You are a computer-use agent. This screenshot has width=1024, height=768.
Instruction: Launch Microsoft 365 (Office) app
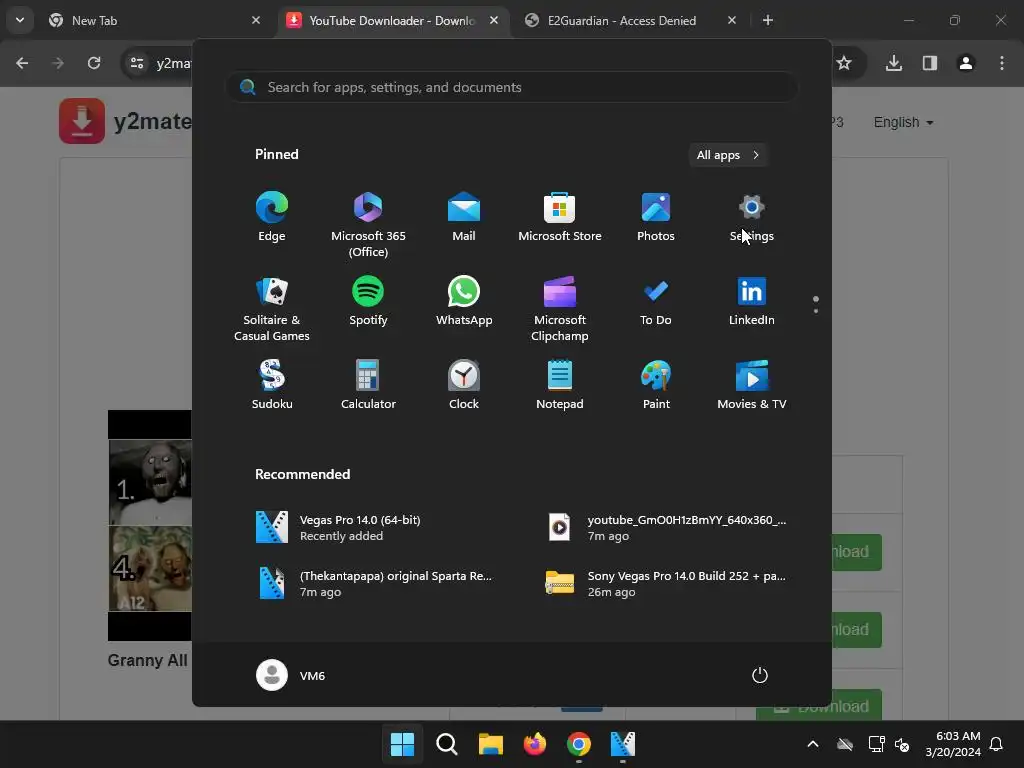368,225
